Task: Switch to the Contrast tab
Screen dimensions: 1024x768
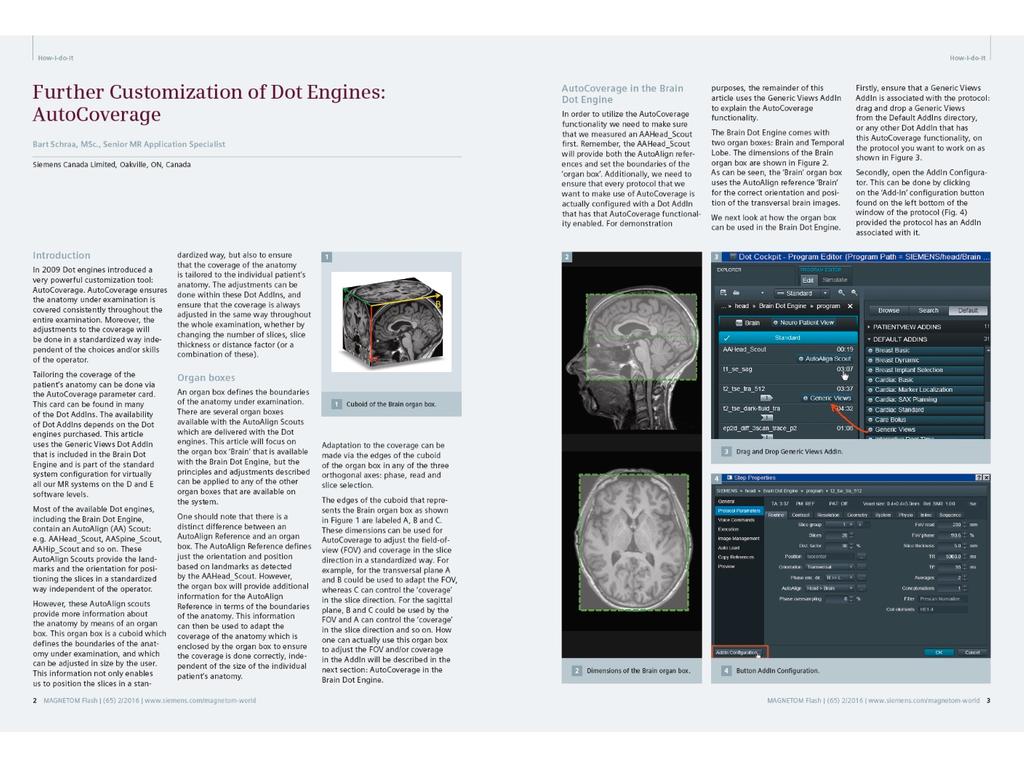Action: tap(800, 514)
